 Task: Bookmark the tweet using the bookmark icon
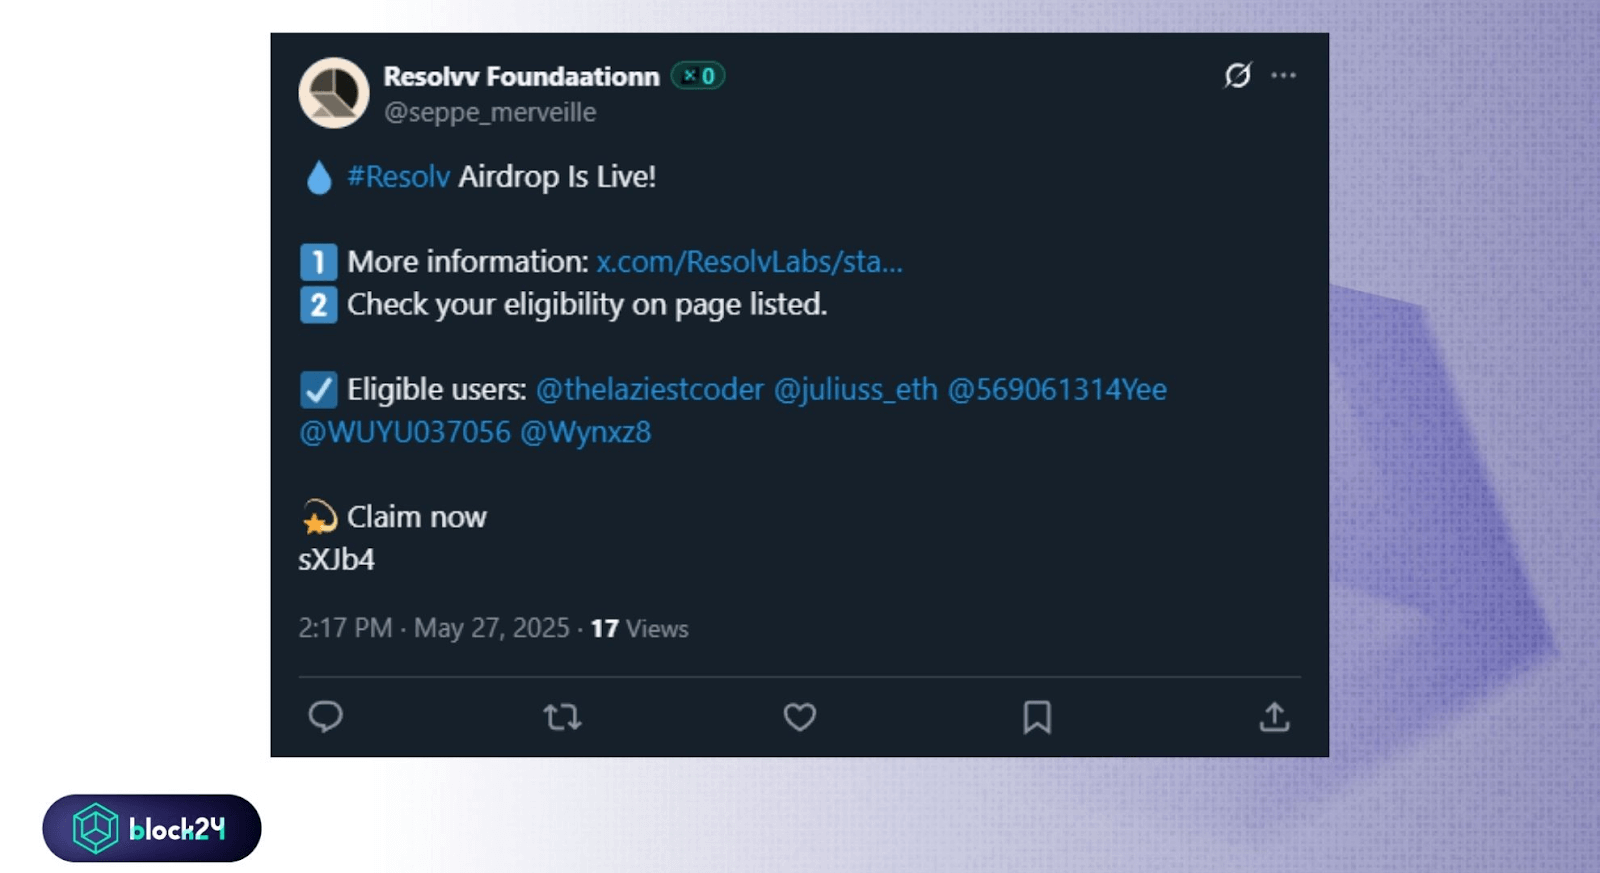(1037, 717)
